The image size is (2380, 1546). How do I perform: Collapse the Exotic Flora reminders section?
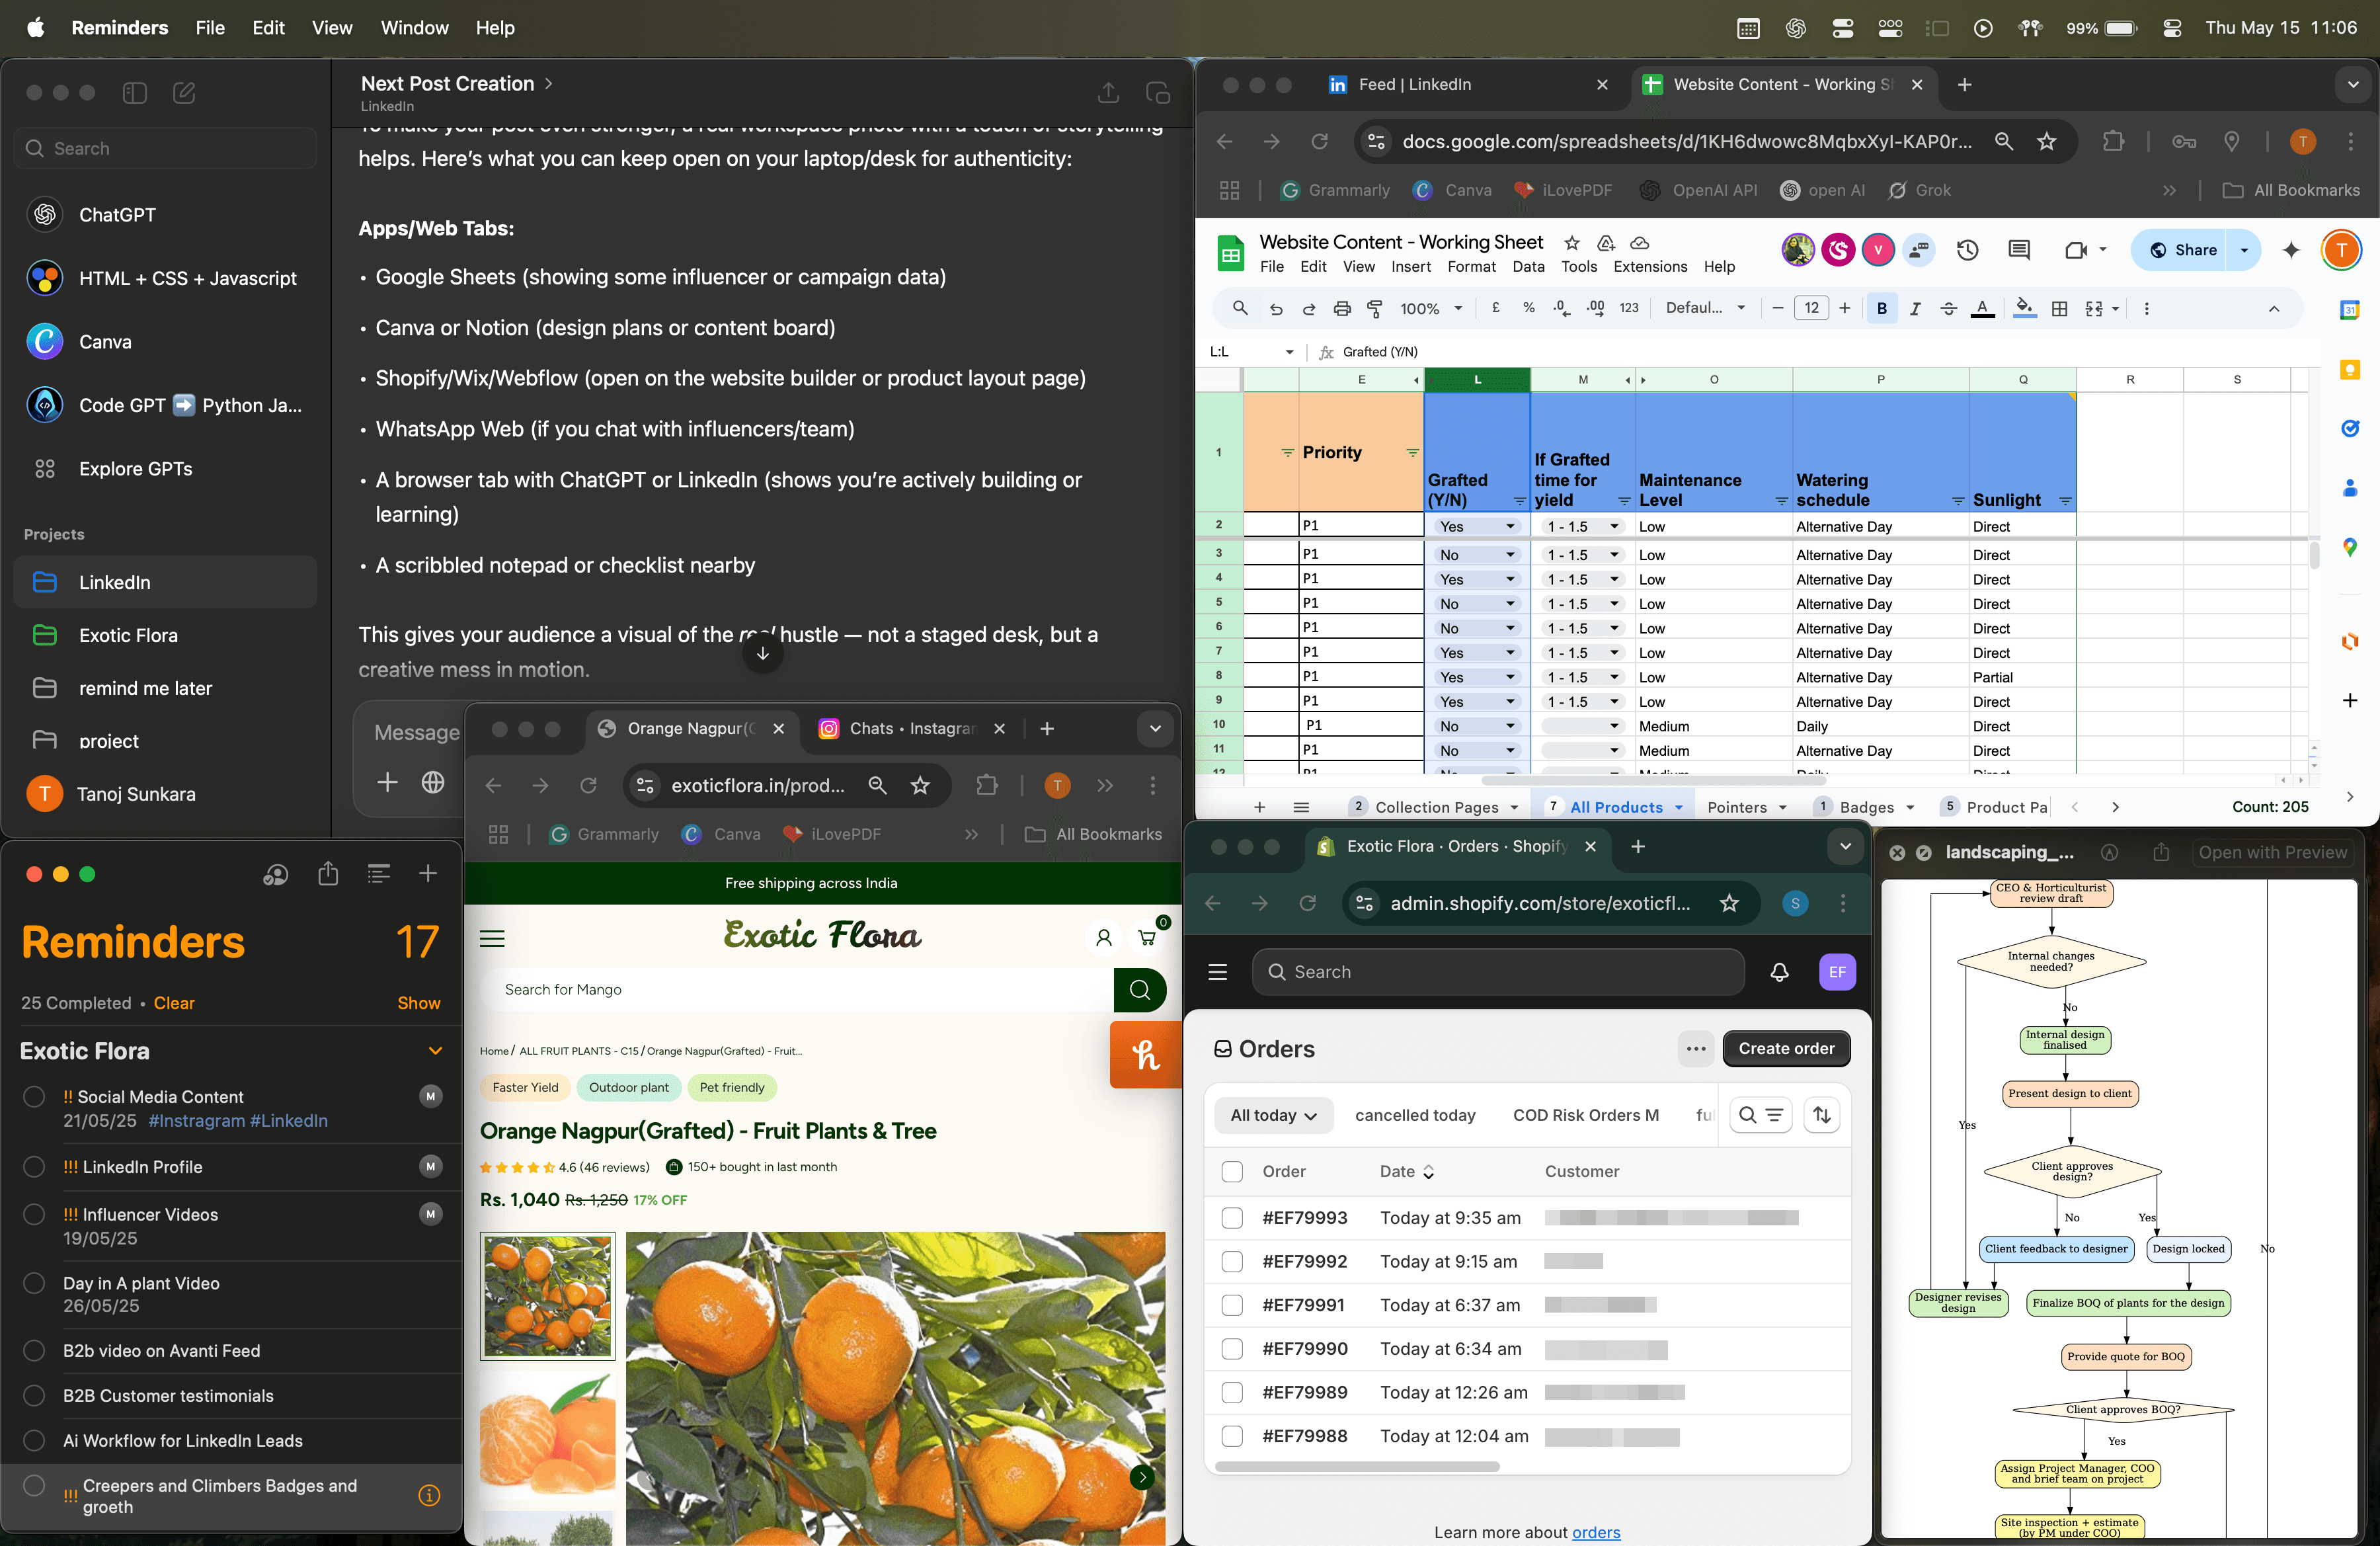(435, 1051)
